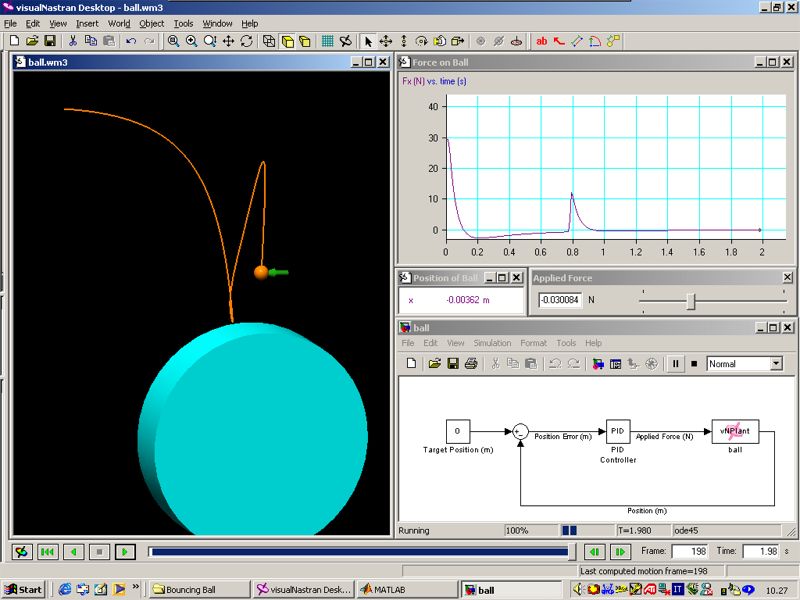The image size is (800, 600).
Task: Click the Simulink save icon
Action: click(x=453, y=364)
